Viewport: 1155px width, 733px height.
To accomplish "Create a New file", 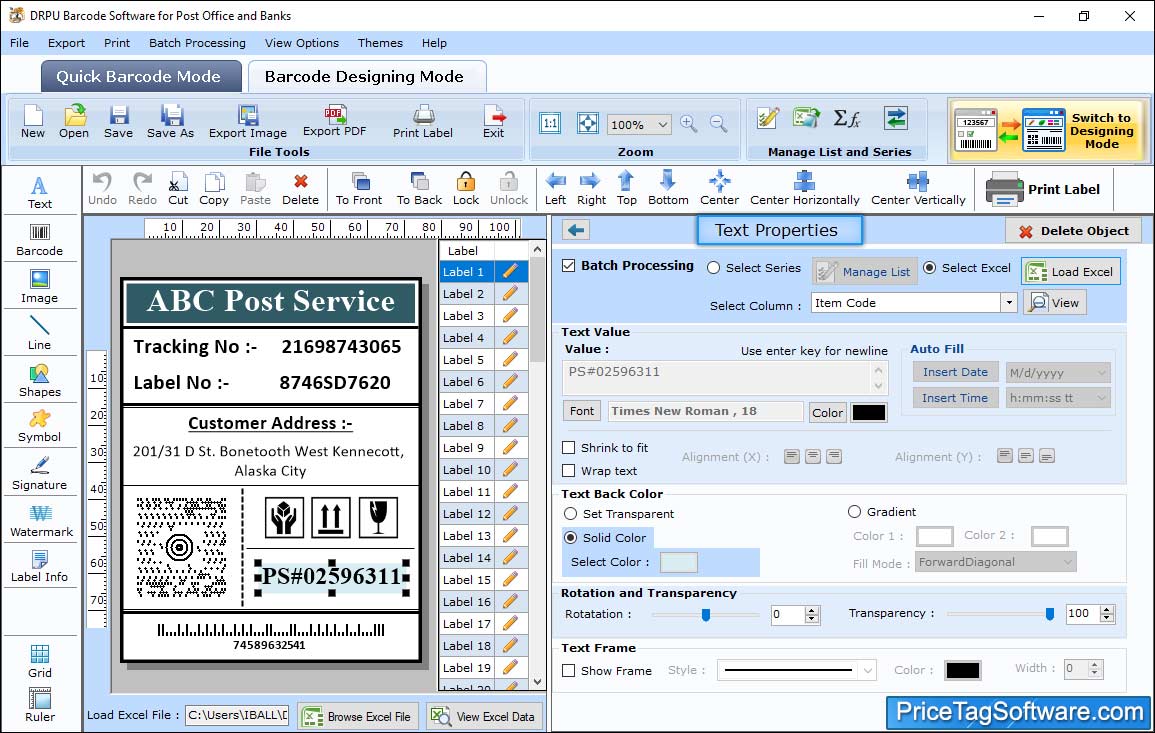I will (33, 122).
